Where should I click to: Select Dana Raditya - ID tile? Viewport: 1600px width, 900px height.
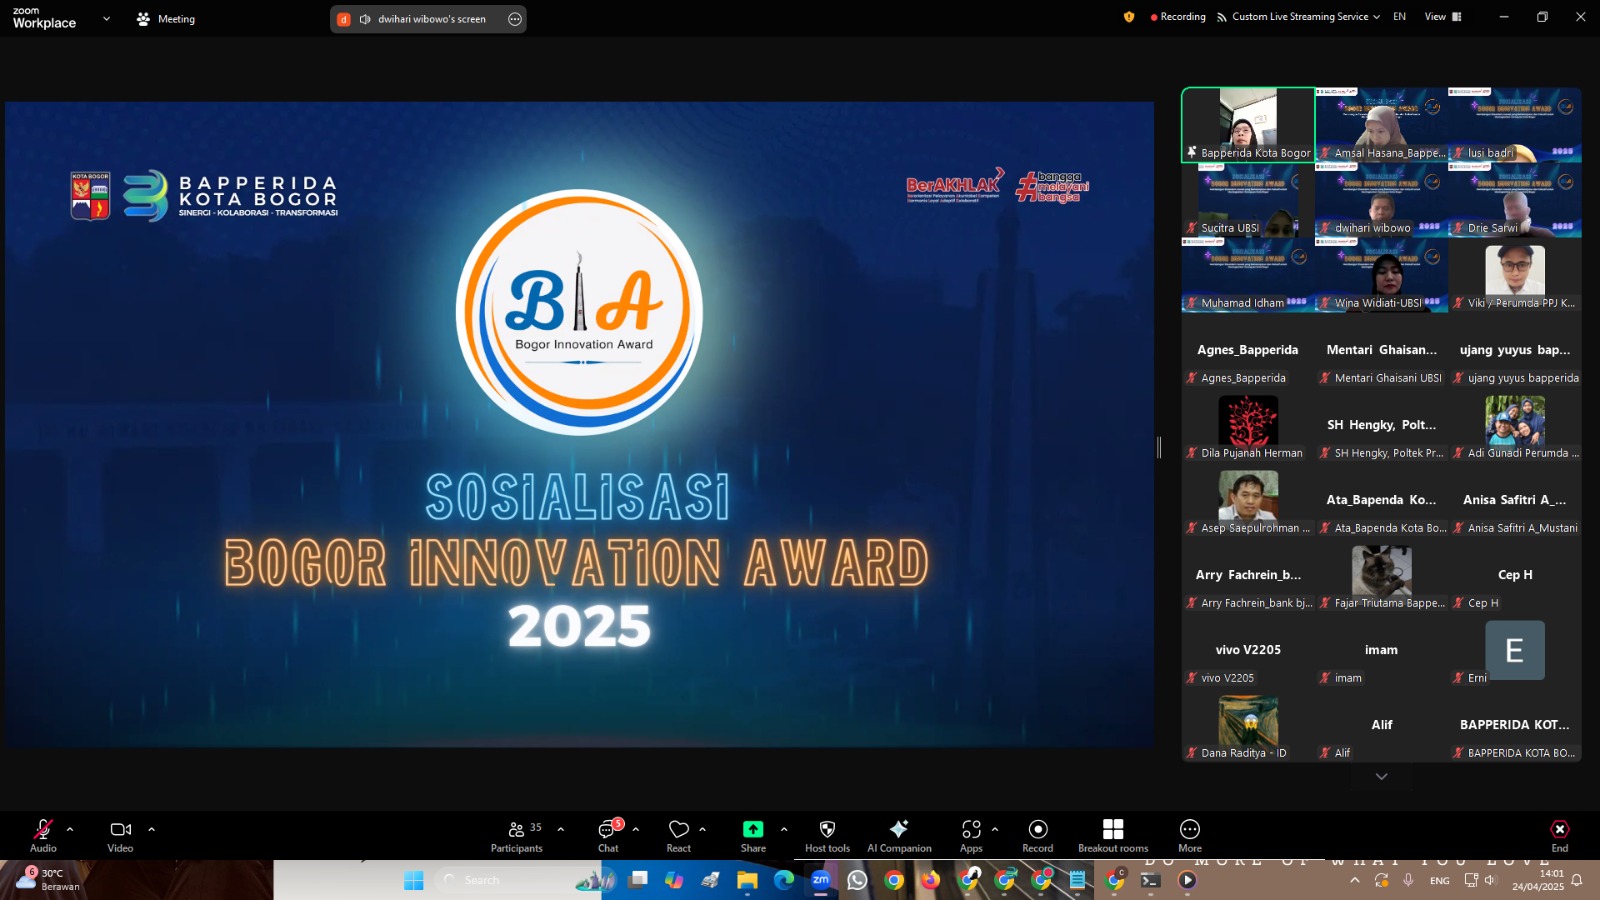tap(1248, 725)
